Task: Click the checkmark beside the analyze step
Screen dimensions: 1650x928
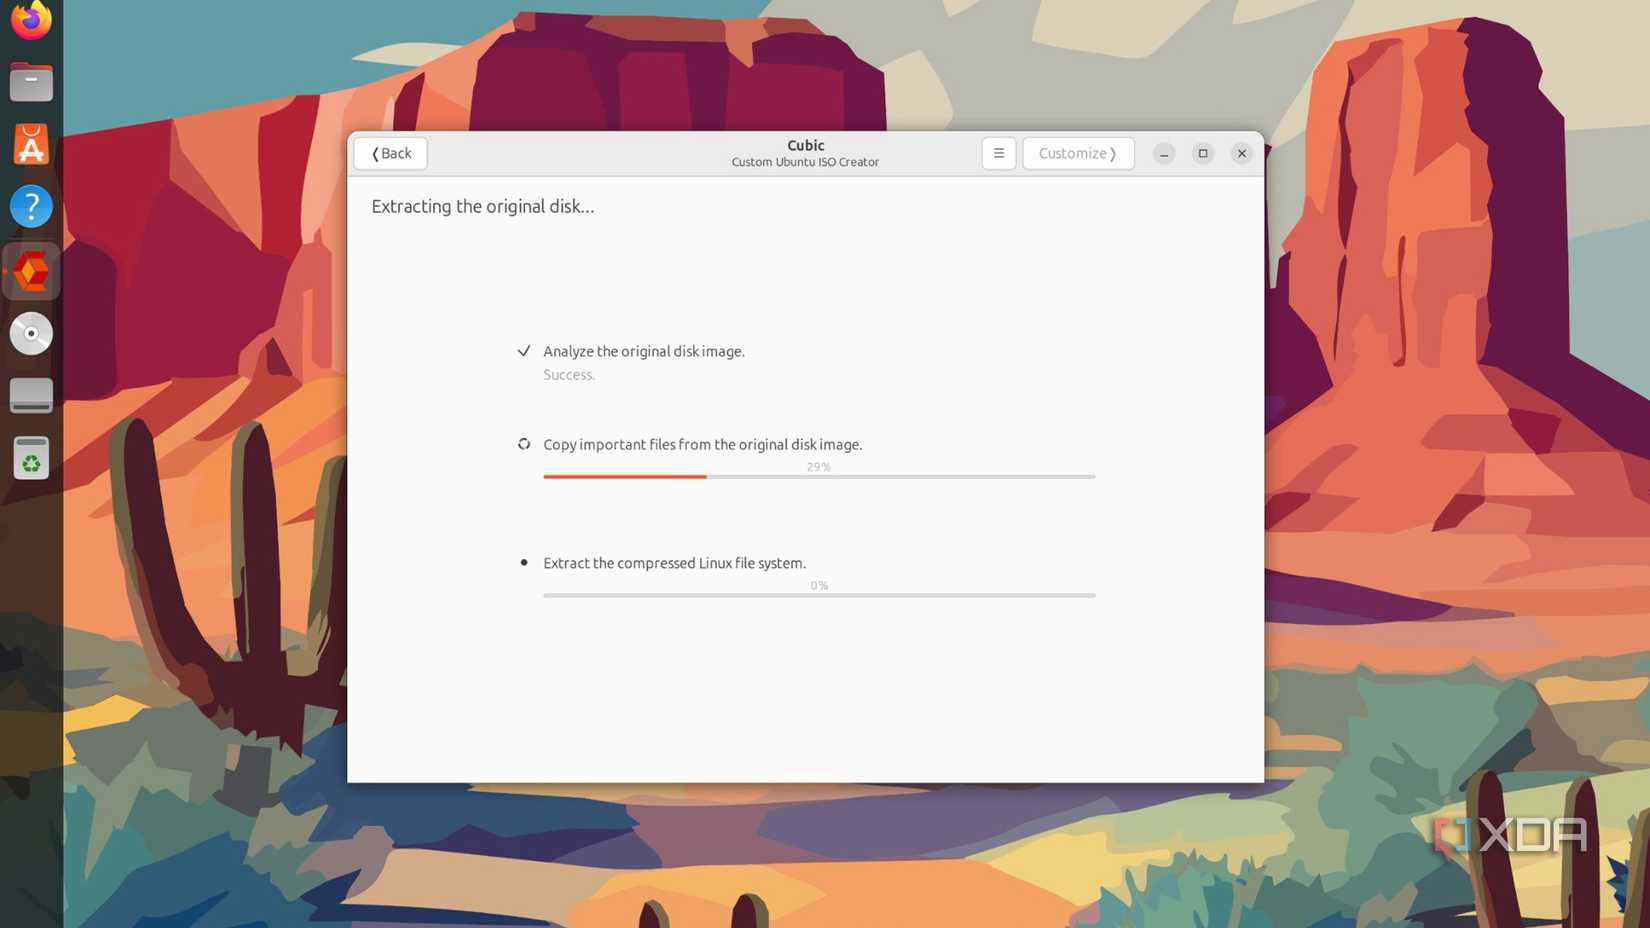Action: [x=524, y=351]
